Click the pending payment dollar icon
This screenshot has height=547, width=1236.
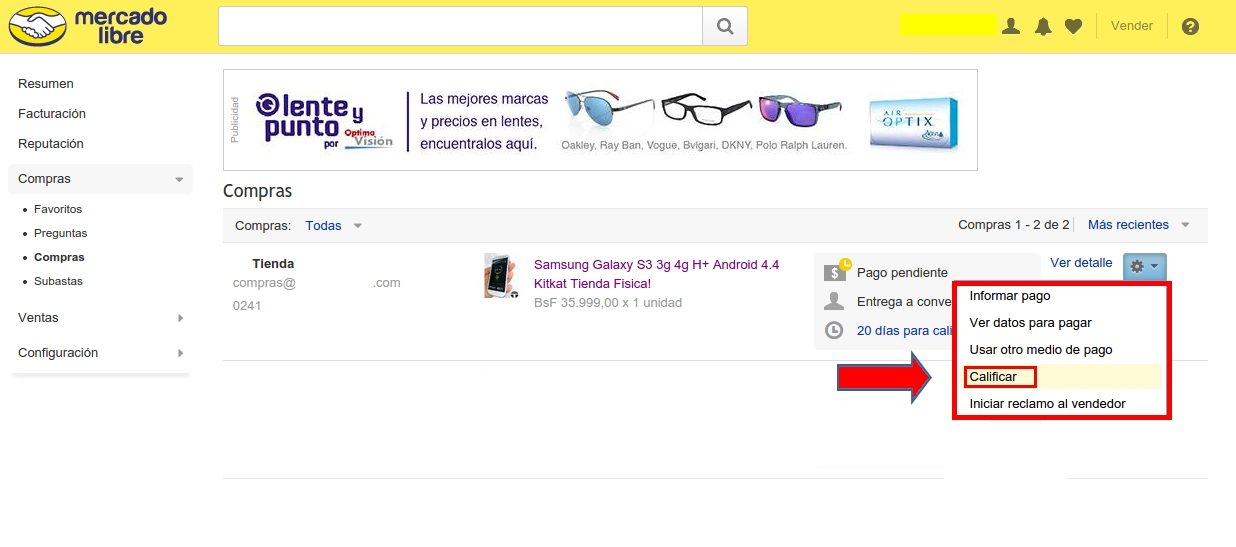(835, 271)
